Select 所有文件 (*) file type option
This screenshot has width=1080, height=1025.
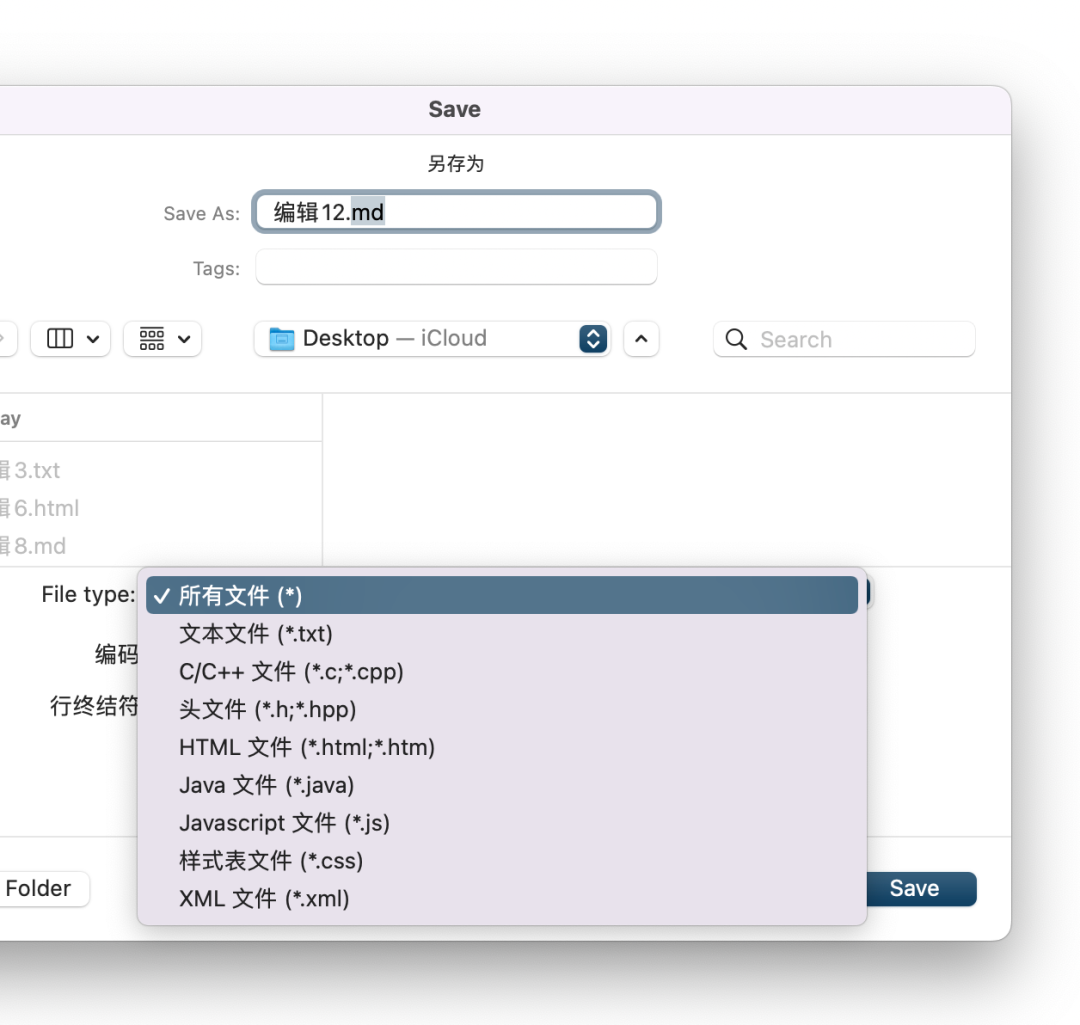[501, 595]
